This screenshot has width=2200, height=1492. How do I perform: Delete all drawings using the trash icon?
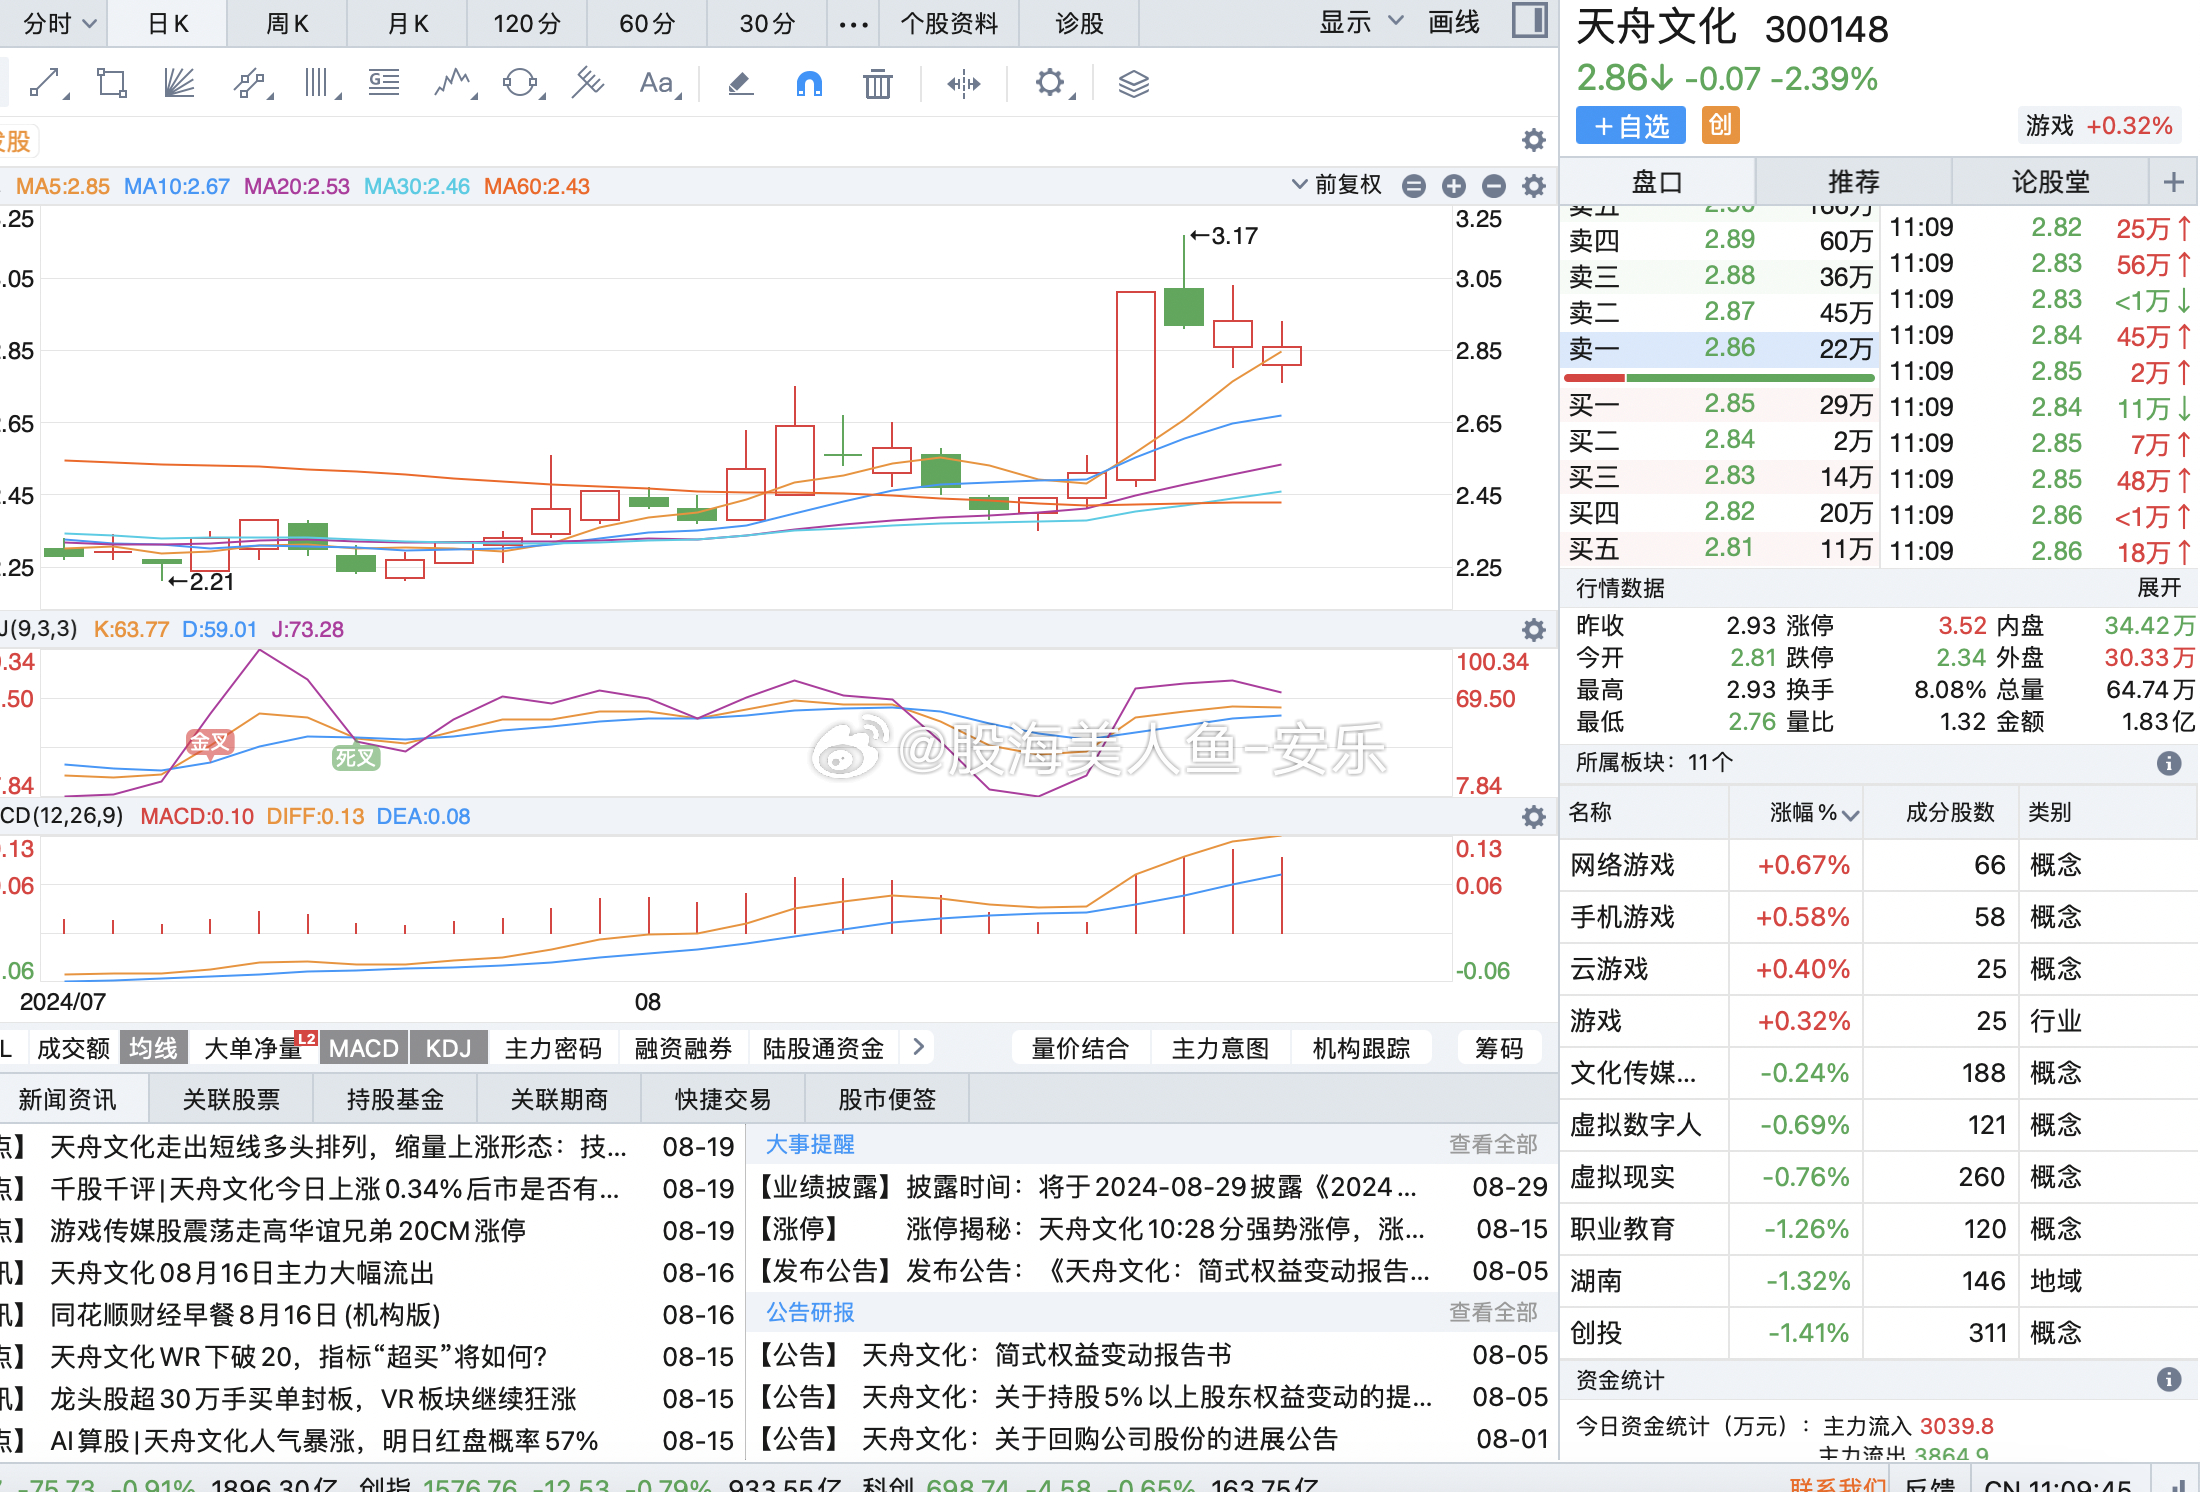pyautogui.click(x=877, y=83)
